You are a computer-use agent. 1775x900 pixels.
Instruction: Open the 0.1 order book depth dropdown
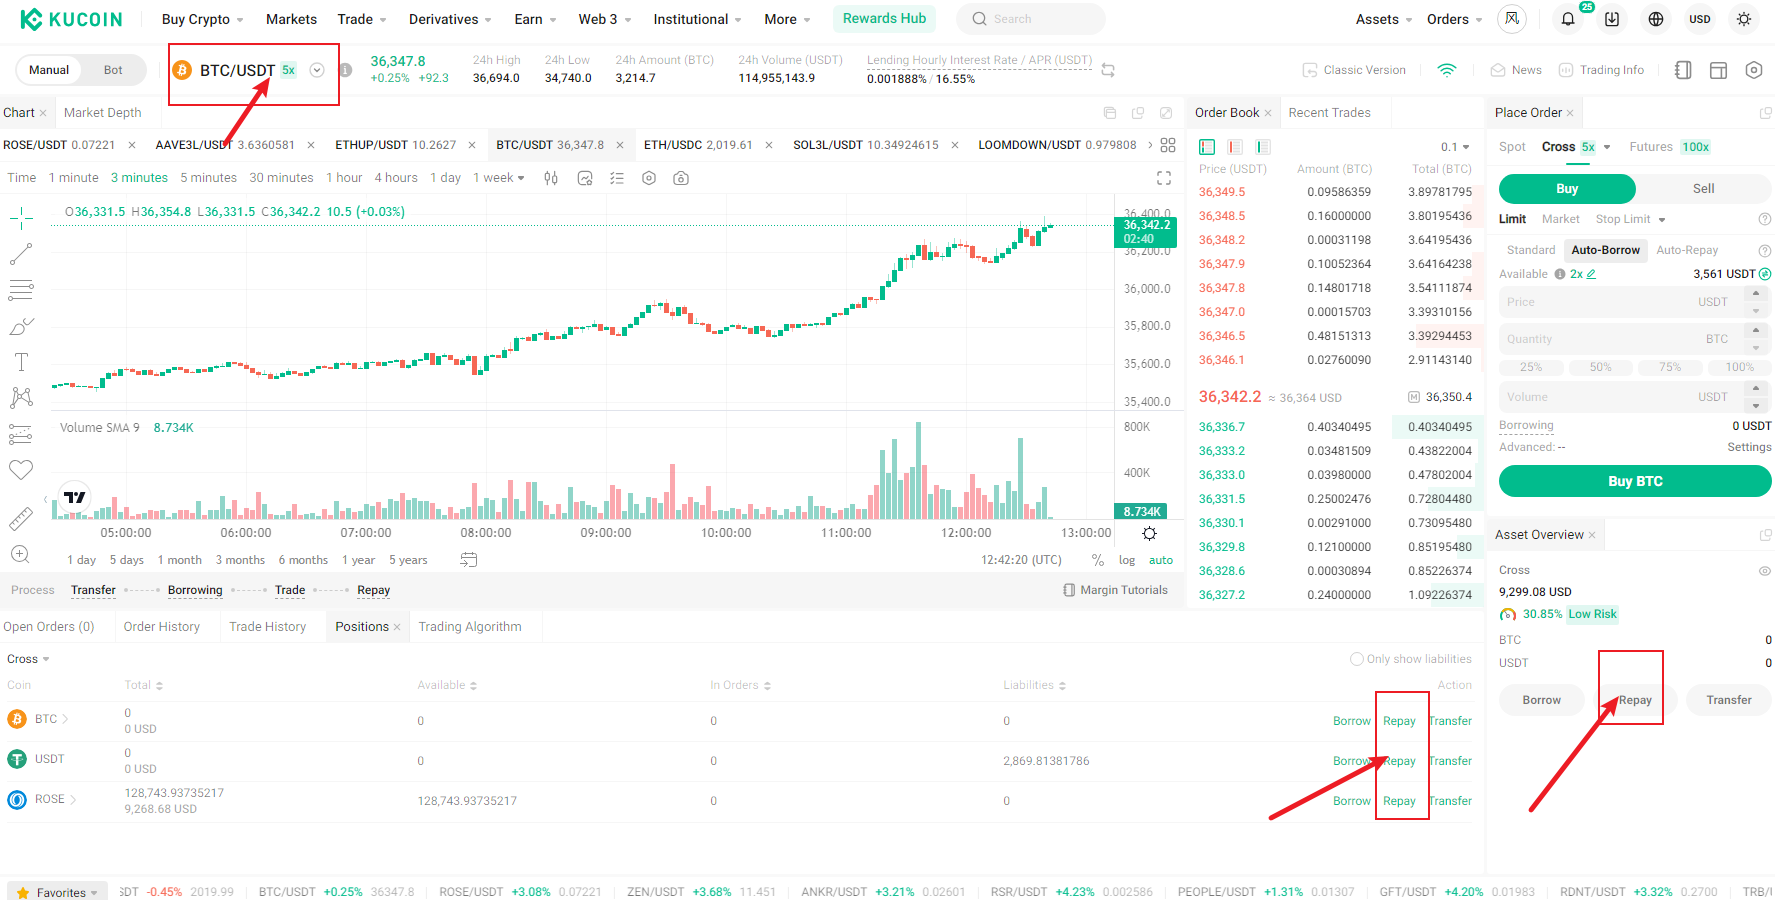pos(1455,147)
